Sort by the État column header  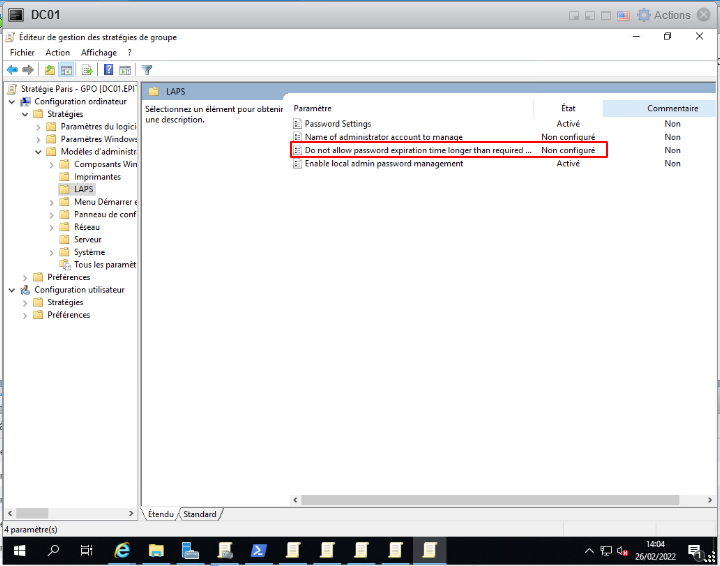click(x=568, y=108)
